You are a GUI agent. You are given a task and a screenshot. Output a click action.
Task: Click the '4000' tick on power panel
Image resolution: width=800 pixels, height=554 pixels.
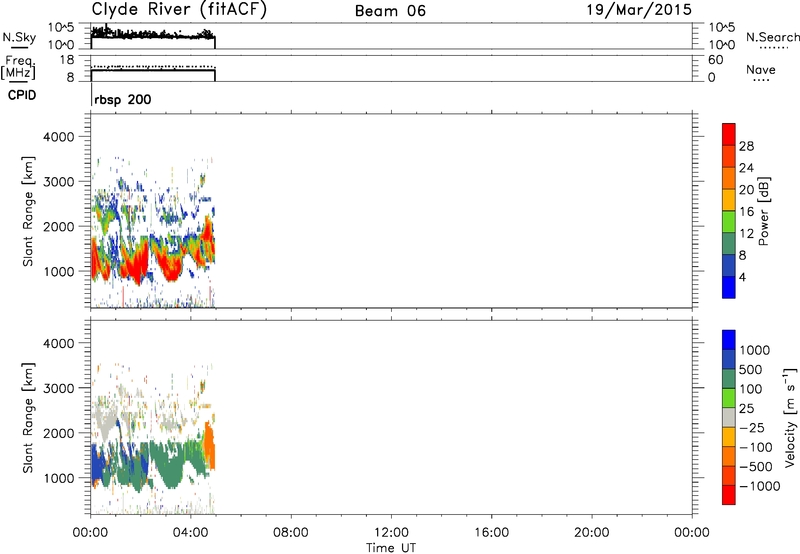point(58,137)
